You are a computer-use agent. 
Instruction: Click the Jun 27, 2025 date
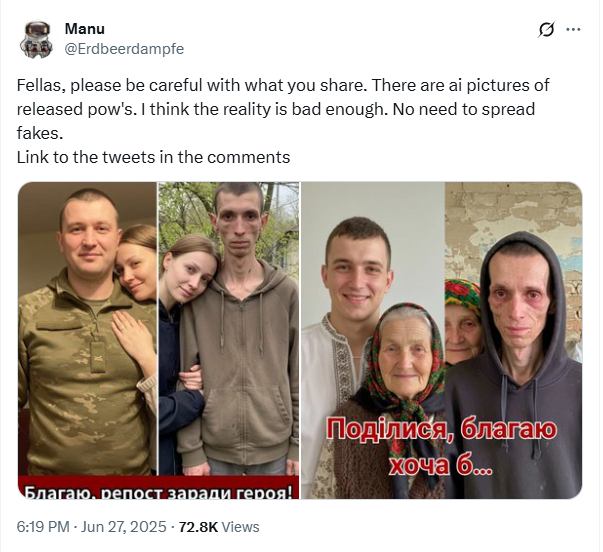coord(123,527)
